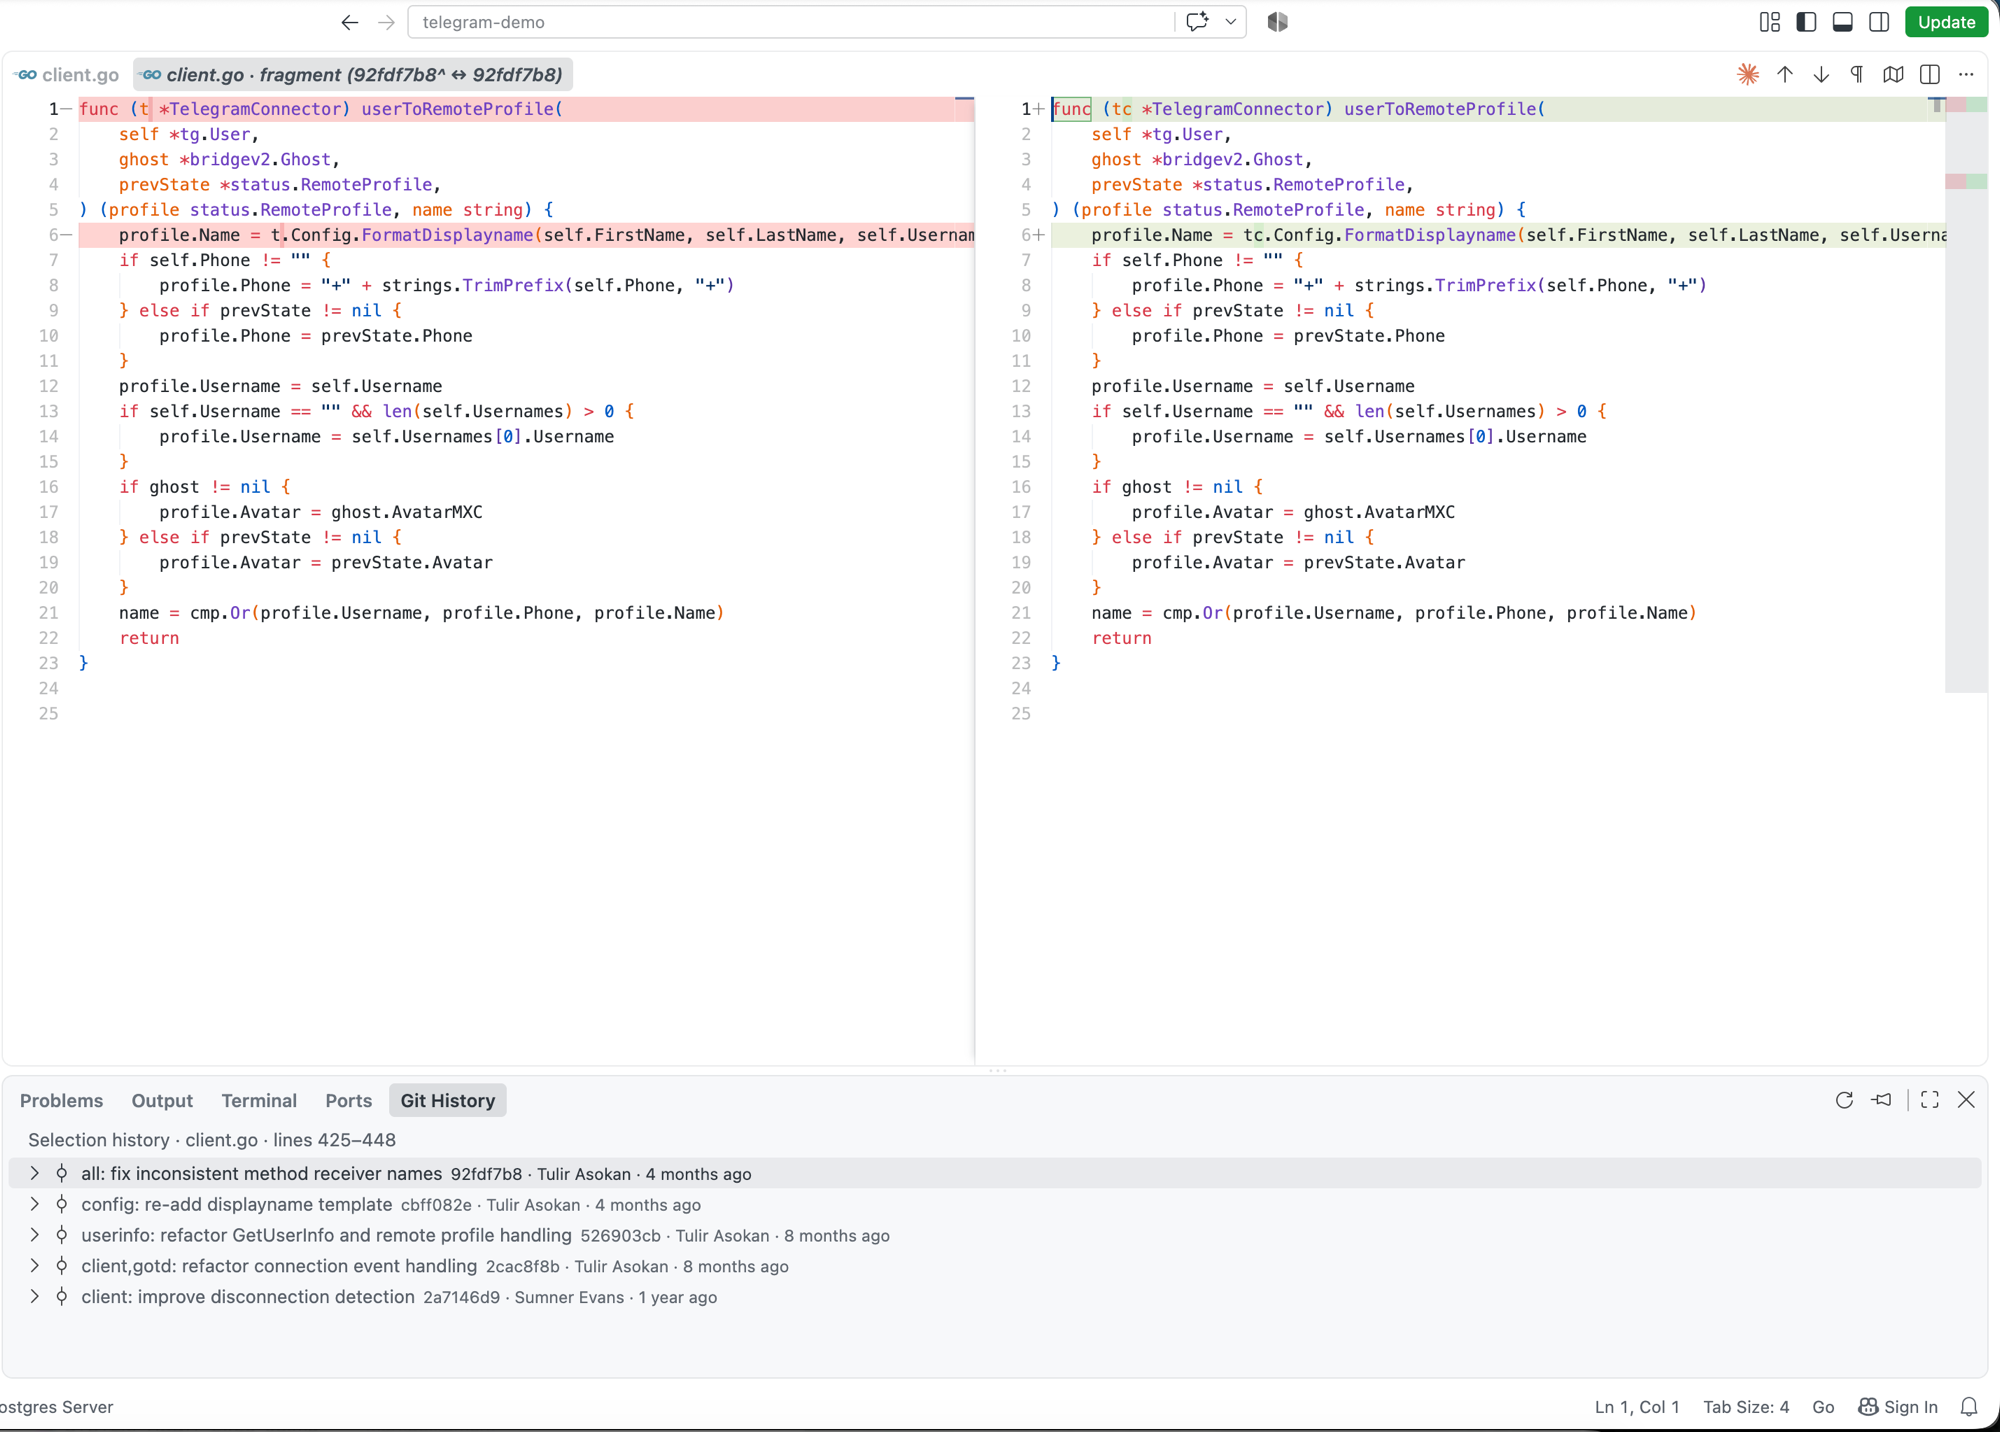Click the green Update button
2000x1432 pixels.
(x=1946, y=22)
